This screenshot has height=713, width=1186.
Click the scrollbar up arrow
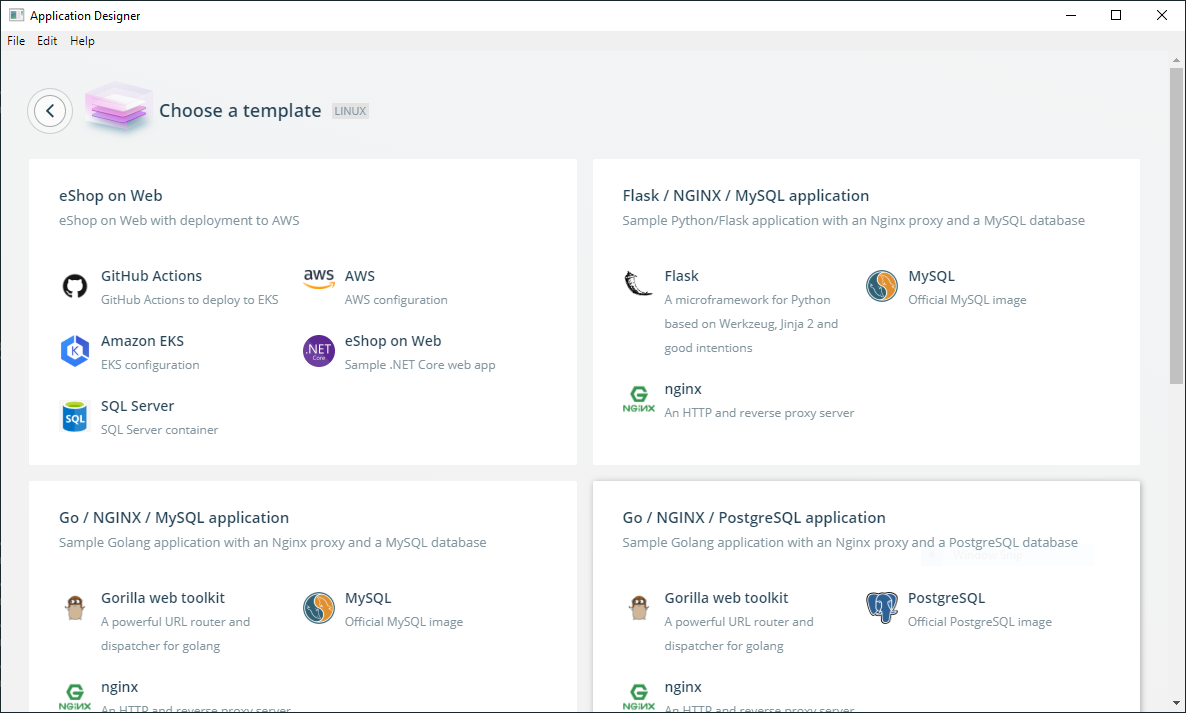point(1175,60)
